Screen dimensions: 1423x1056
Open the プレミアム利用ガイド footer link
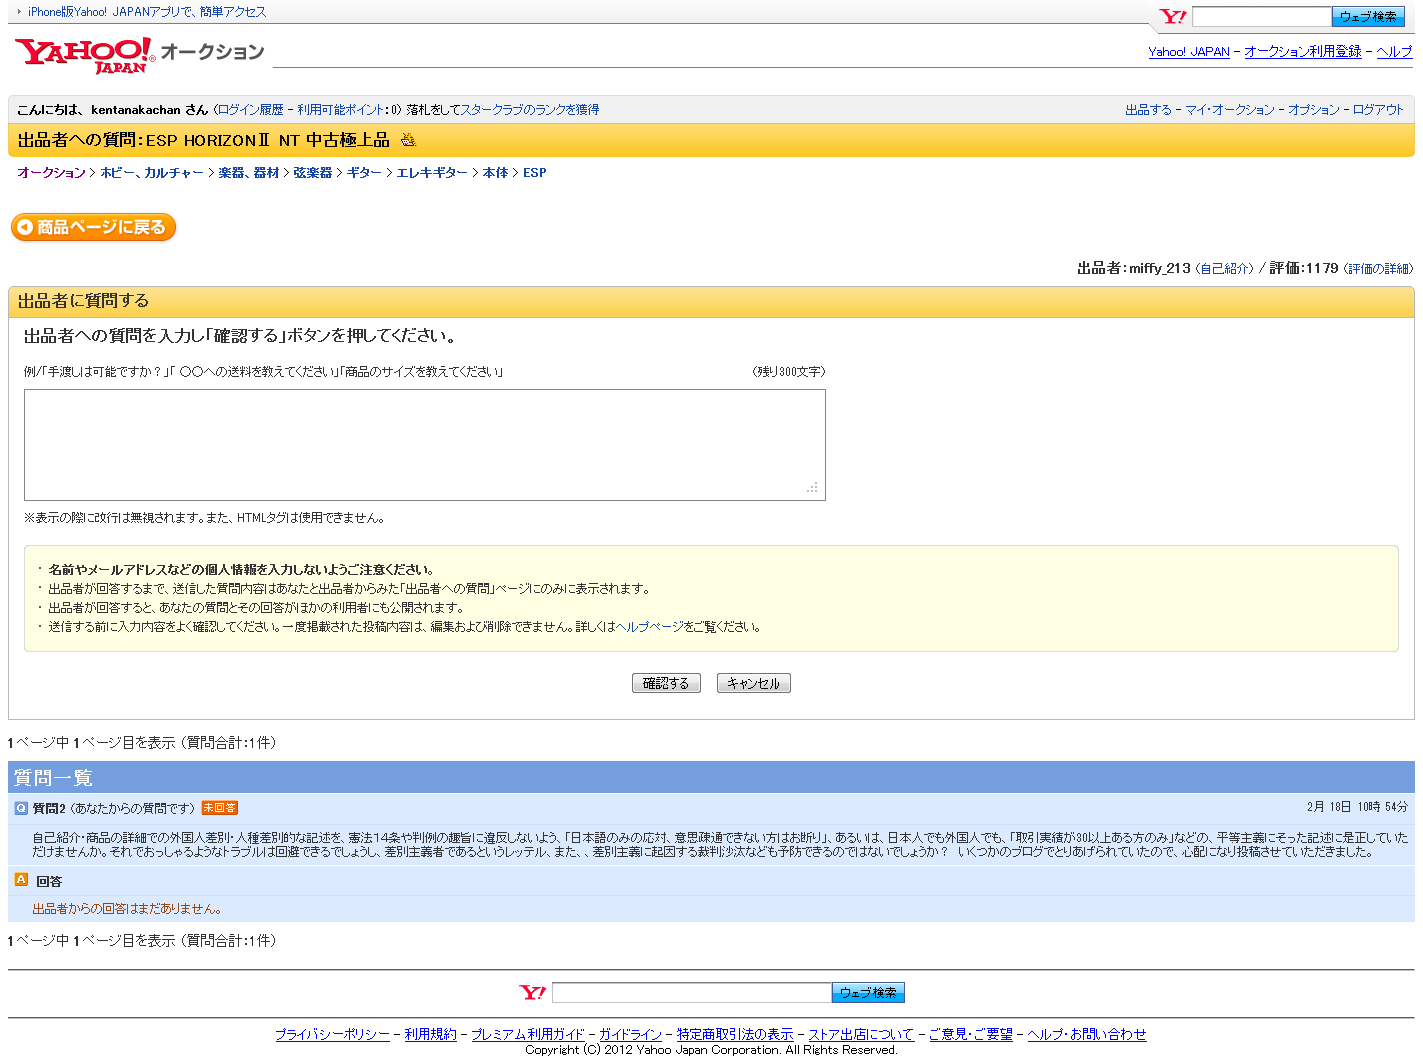528,1034
